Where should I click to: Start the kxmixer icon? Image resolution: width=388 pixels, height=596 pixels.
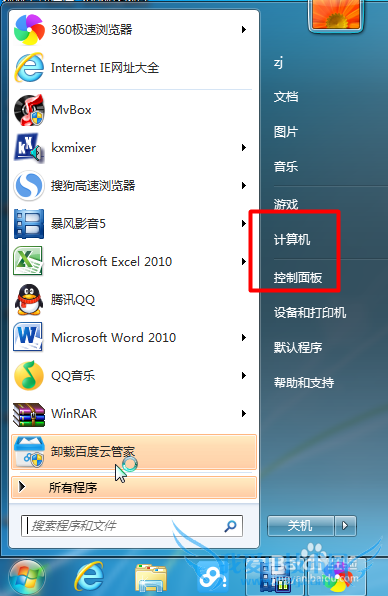point(29,148)
